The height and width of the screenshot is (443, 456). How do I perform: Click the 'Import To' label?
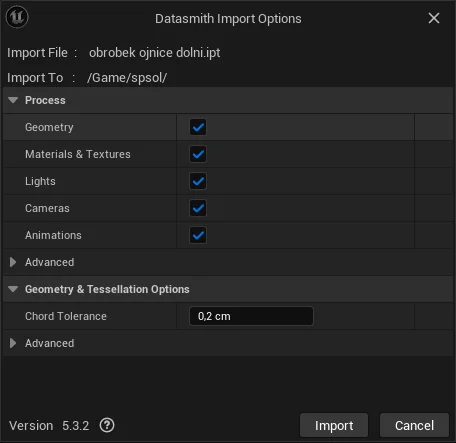tap(35, 78)
